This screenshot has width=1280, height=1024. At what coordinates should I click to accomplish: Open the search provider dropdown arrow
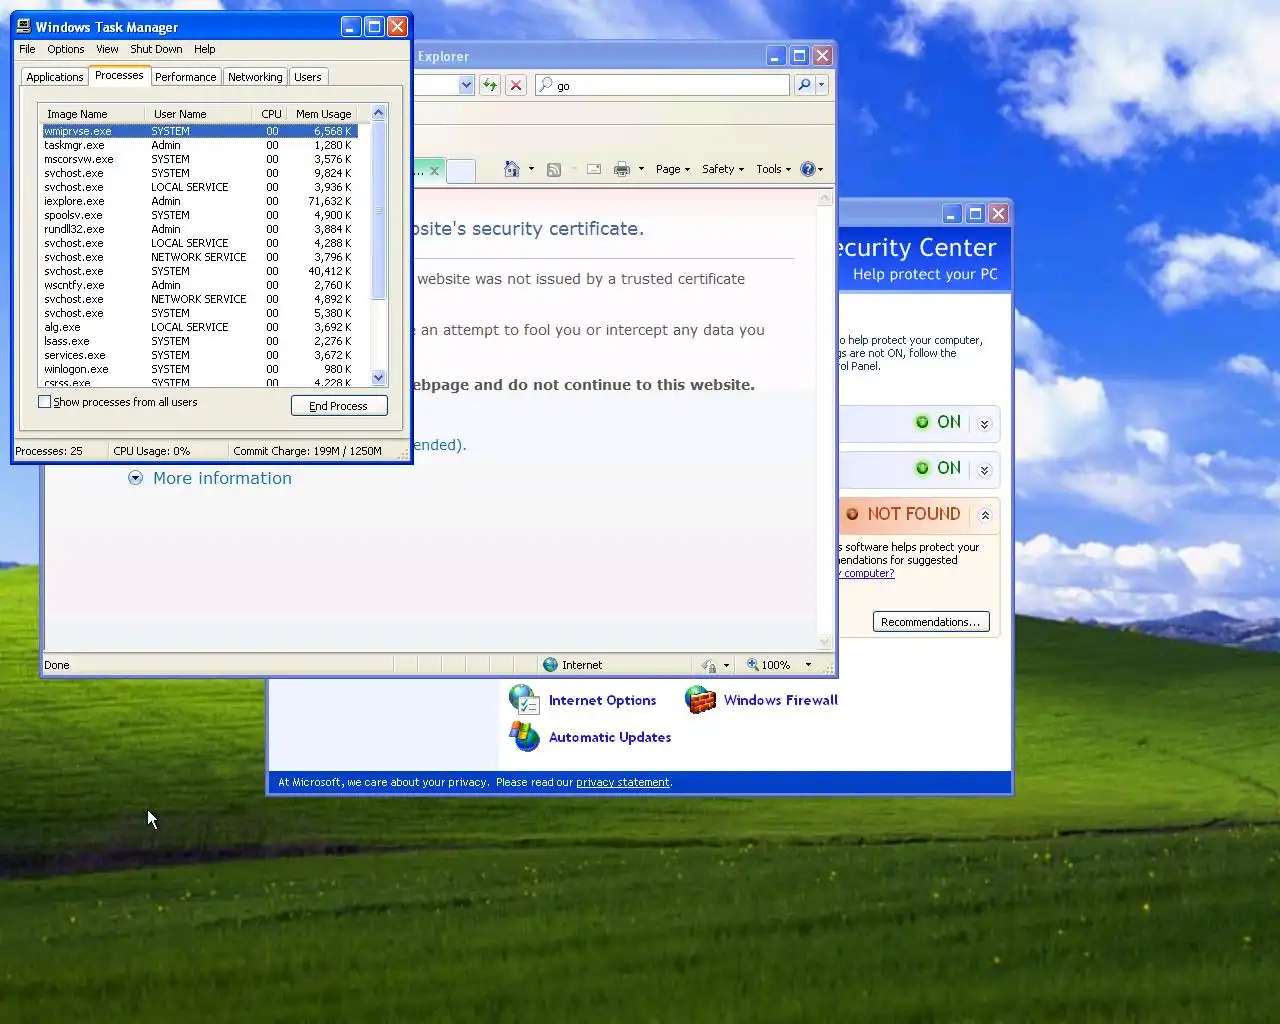(x=822, y=85)
